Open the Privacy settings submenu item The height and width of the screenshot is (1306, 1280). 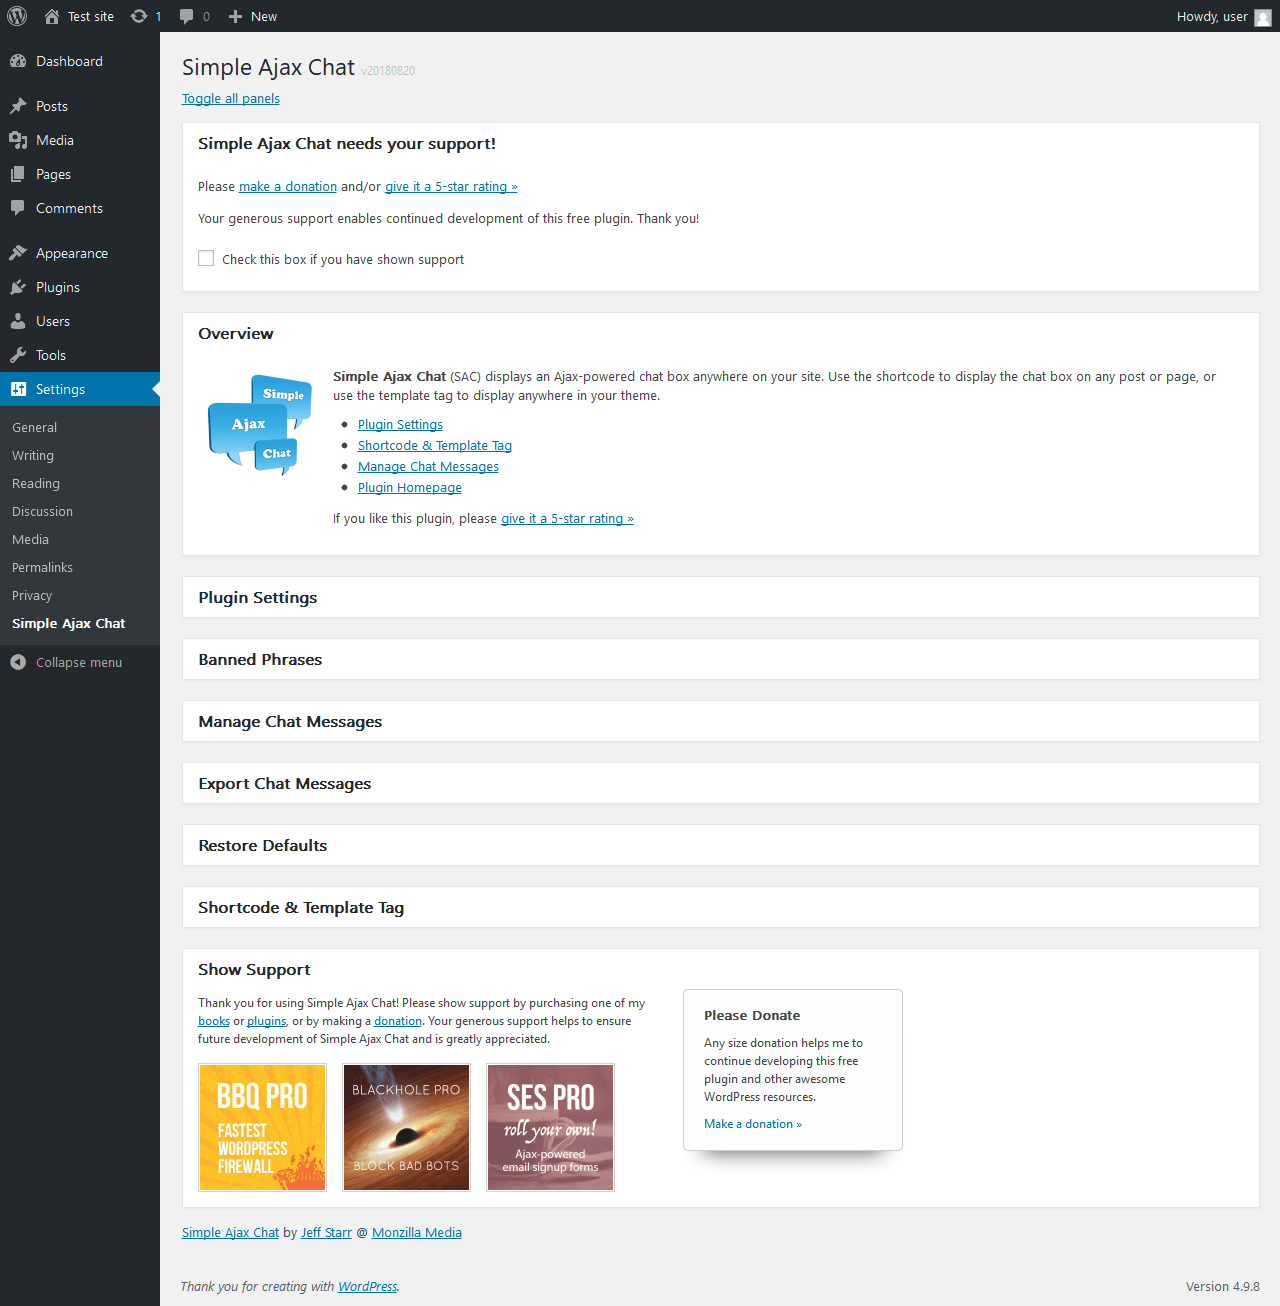(80, 595)
